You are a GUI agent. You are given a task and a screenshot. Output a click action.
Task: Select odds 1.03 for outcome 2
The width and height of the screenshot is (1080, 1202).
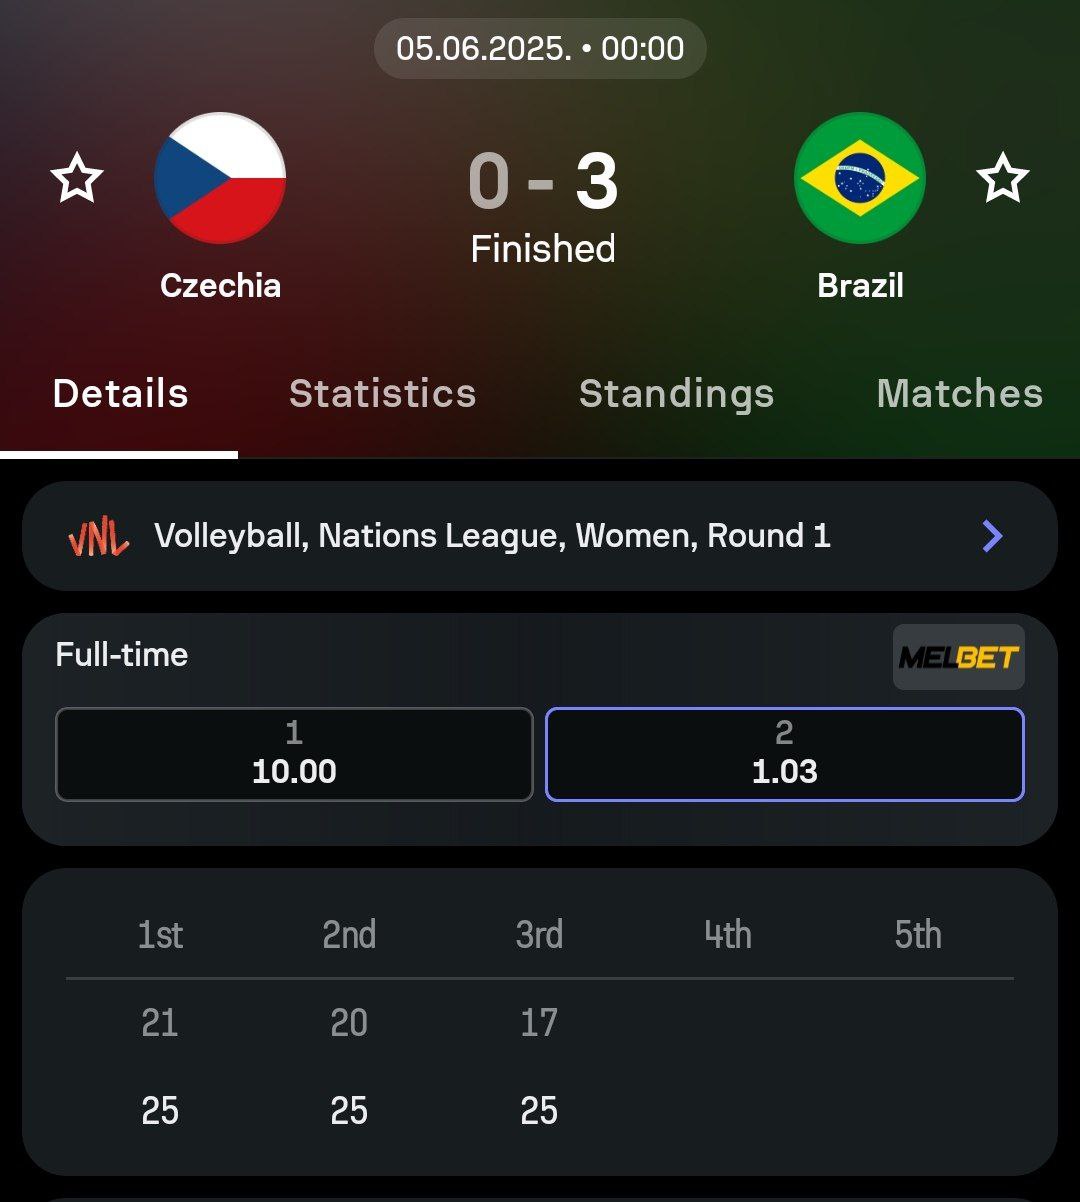[x=784, y=754]
